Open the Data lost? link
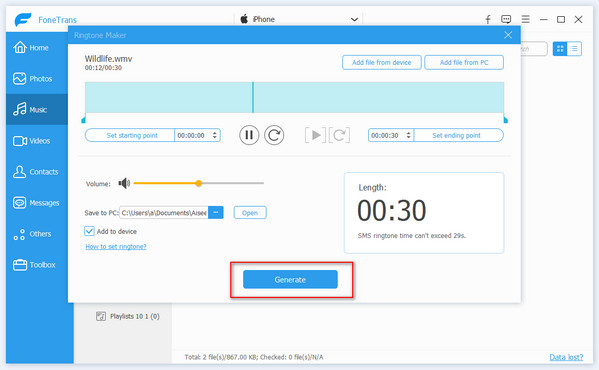The height and width of the screenshot is (370, 599). [566, 357]
